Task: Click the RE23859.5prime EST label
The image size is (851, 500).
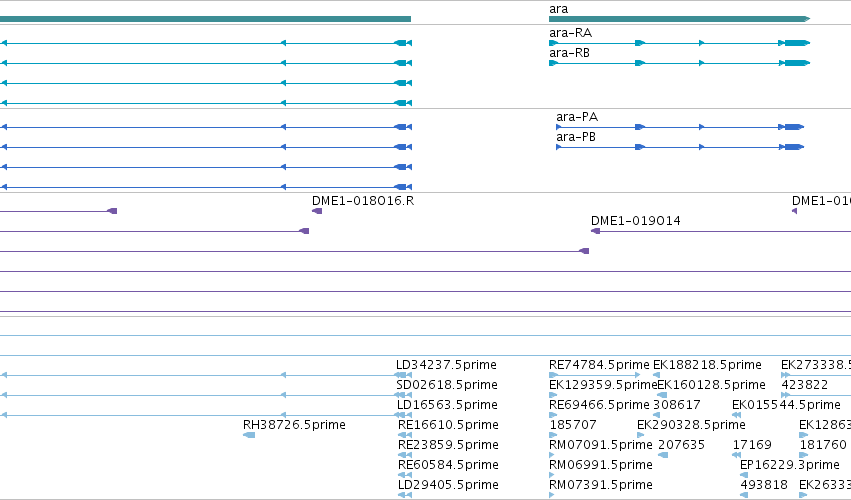Action: click(x=448, y=445)
